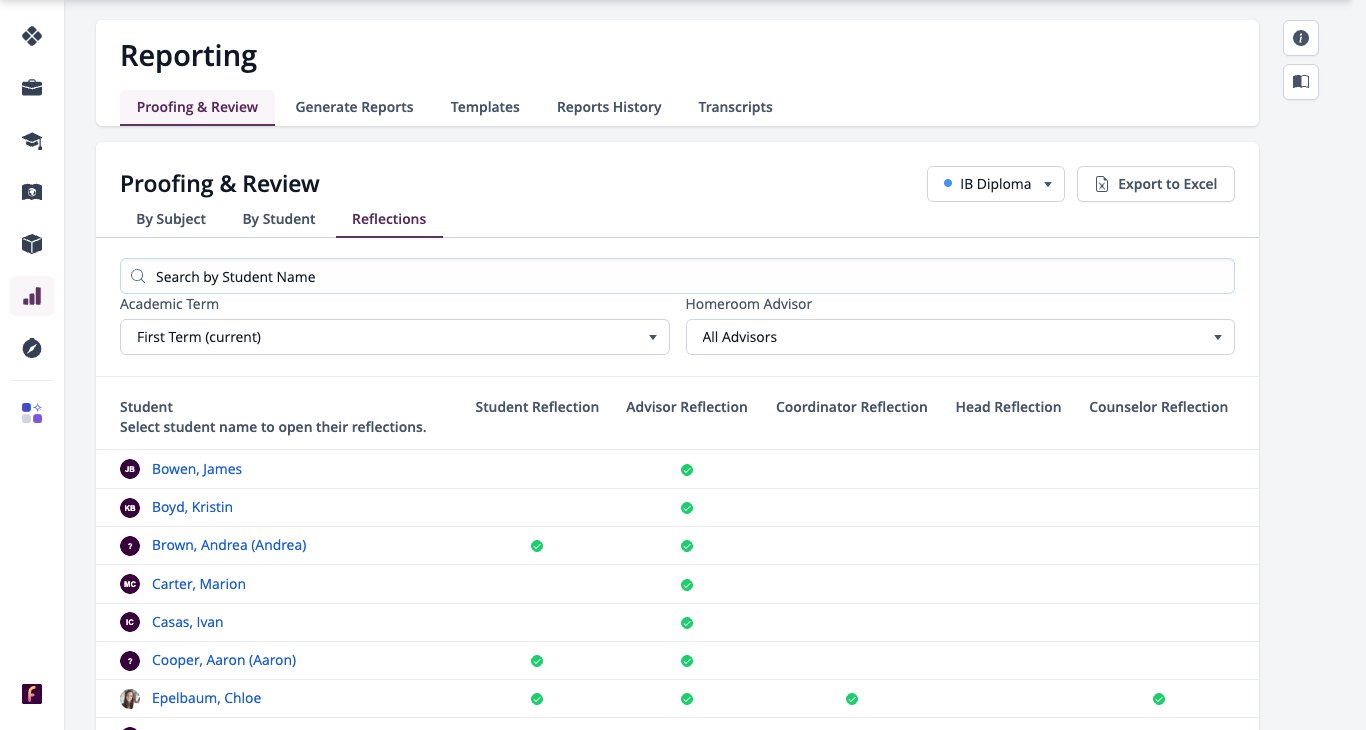Viewport: 1366px width, 730px height.
Task: Click Andrea Brown's Student Reflection checkmark
Action: coord(537,546)
